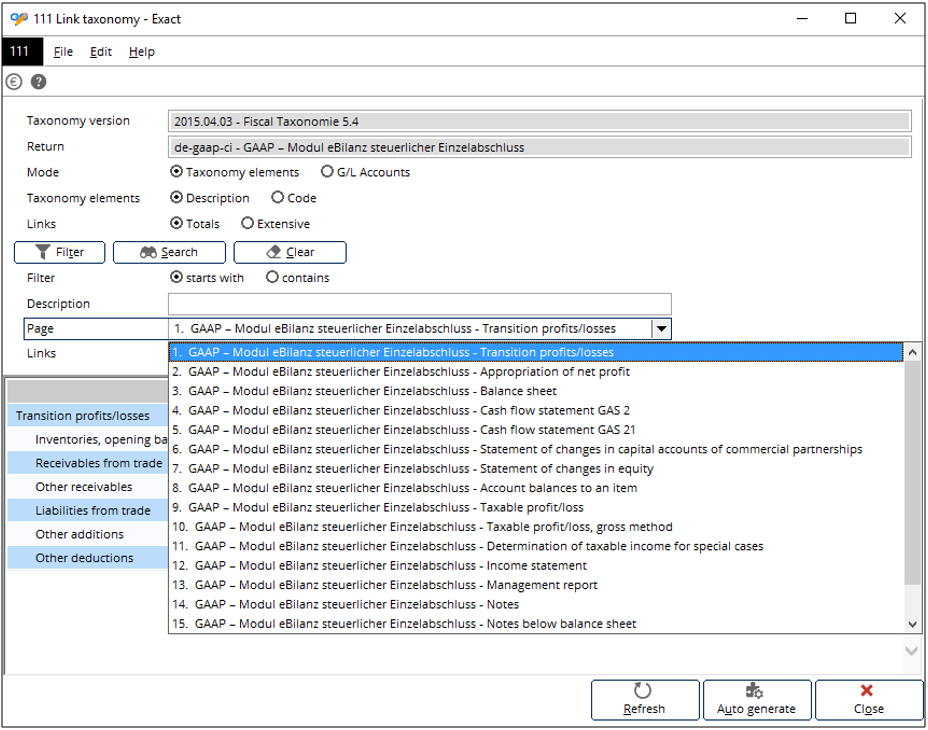
Task: Click the Search button
Action: click(169, 252)
